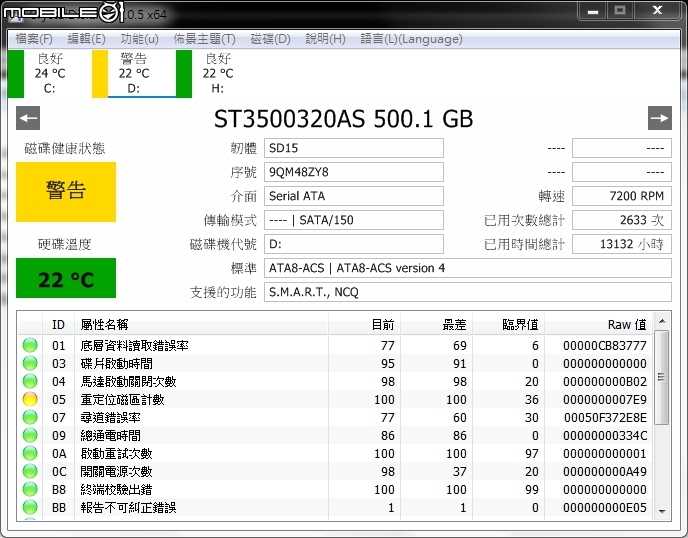
Task: Click the power on hours 13132 小時
Action: [622, 244]
